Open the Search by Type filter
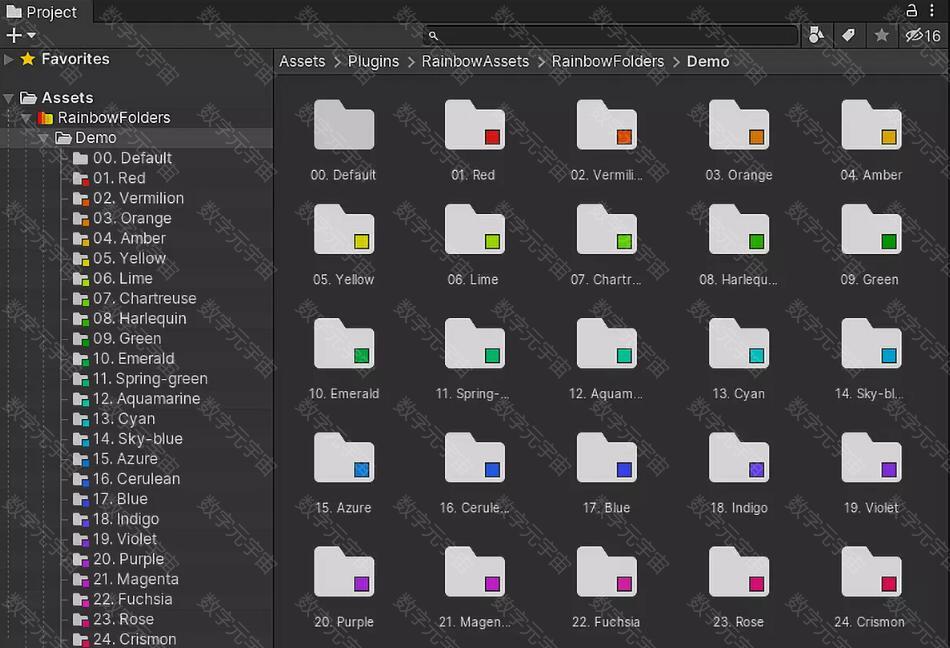 (816, 36)
